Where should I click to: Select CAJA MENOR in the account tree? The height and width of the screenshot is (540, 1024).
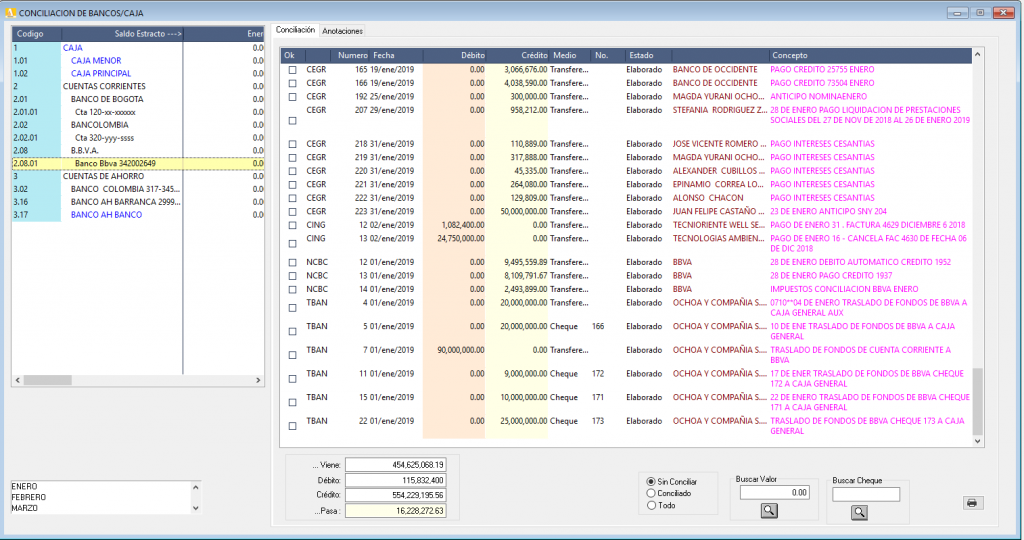[95, 61]
